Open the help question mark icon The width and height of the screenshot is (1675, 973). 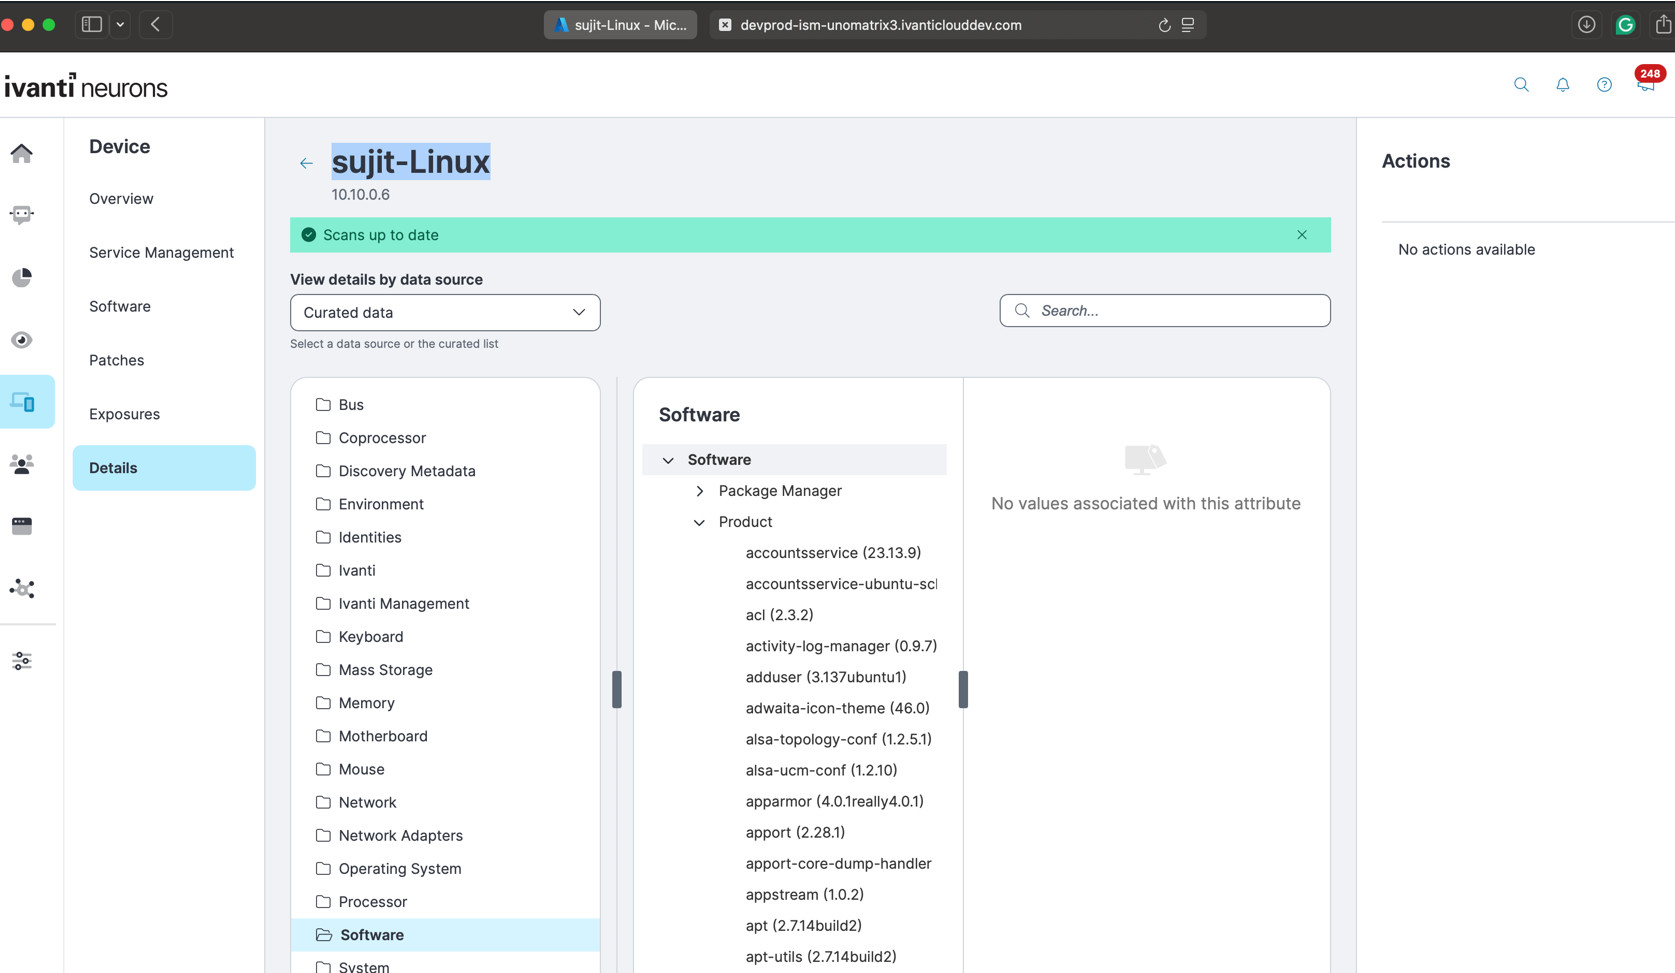(1604, 85)
